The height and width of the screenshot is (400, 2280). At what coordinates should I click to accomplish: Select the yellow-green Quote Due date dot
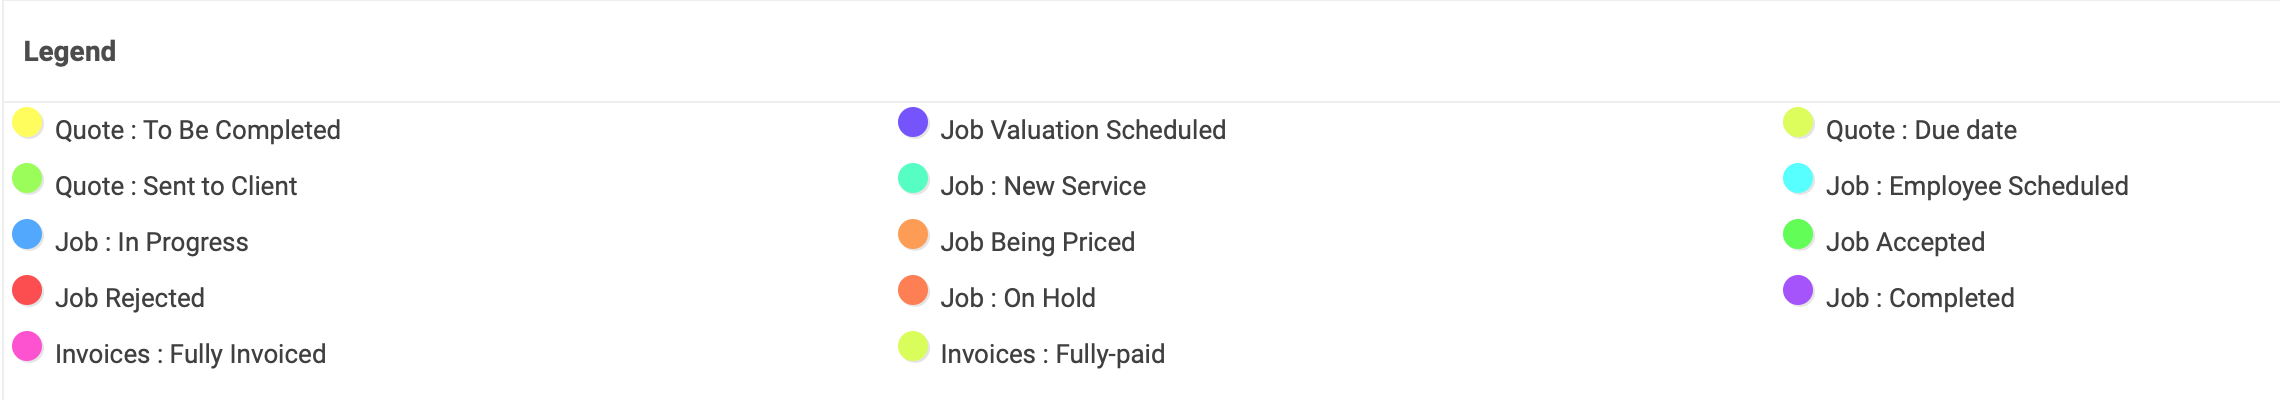pos(1798,123)
